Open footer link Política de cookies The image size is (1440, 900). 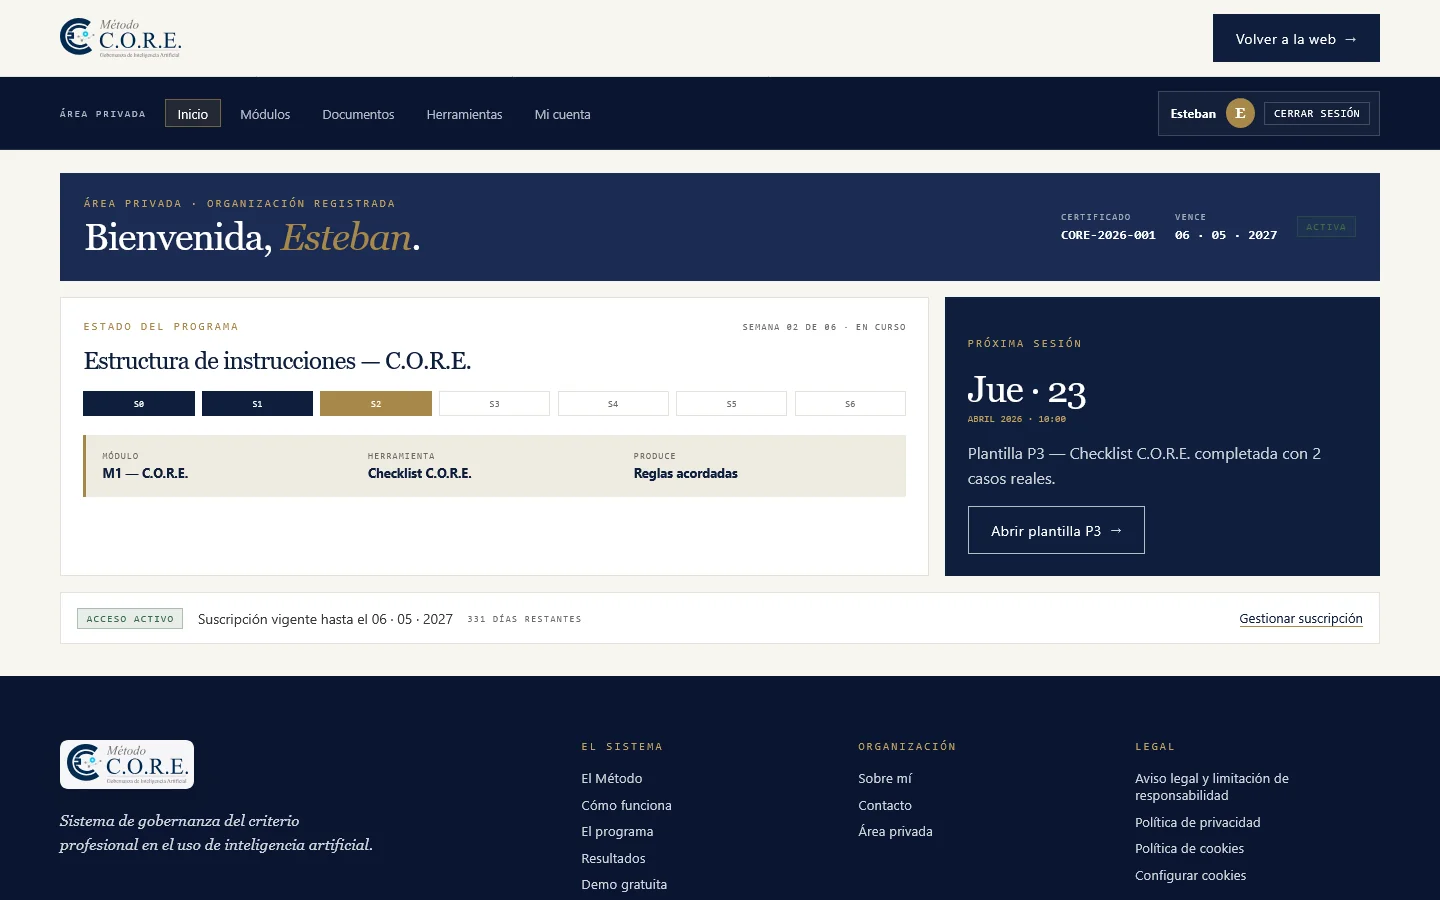[x=1190, y=848]
